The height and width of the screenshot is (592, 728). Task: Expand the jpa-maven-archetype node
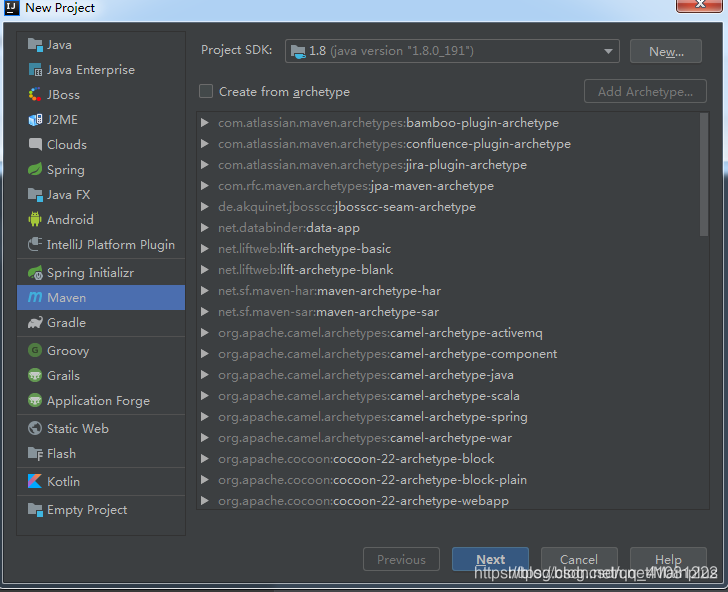point(204,185)
